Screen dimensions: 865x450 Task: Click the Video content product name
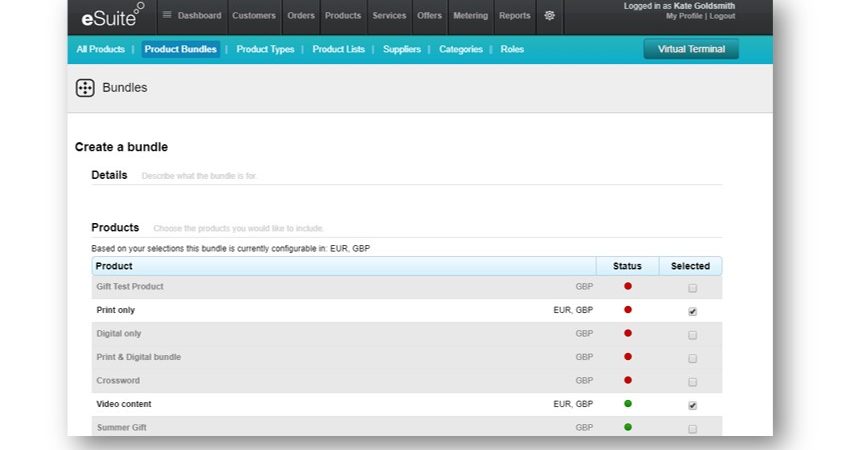coord(124,404)
